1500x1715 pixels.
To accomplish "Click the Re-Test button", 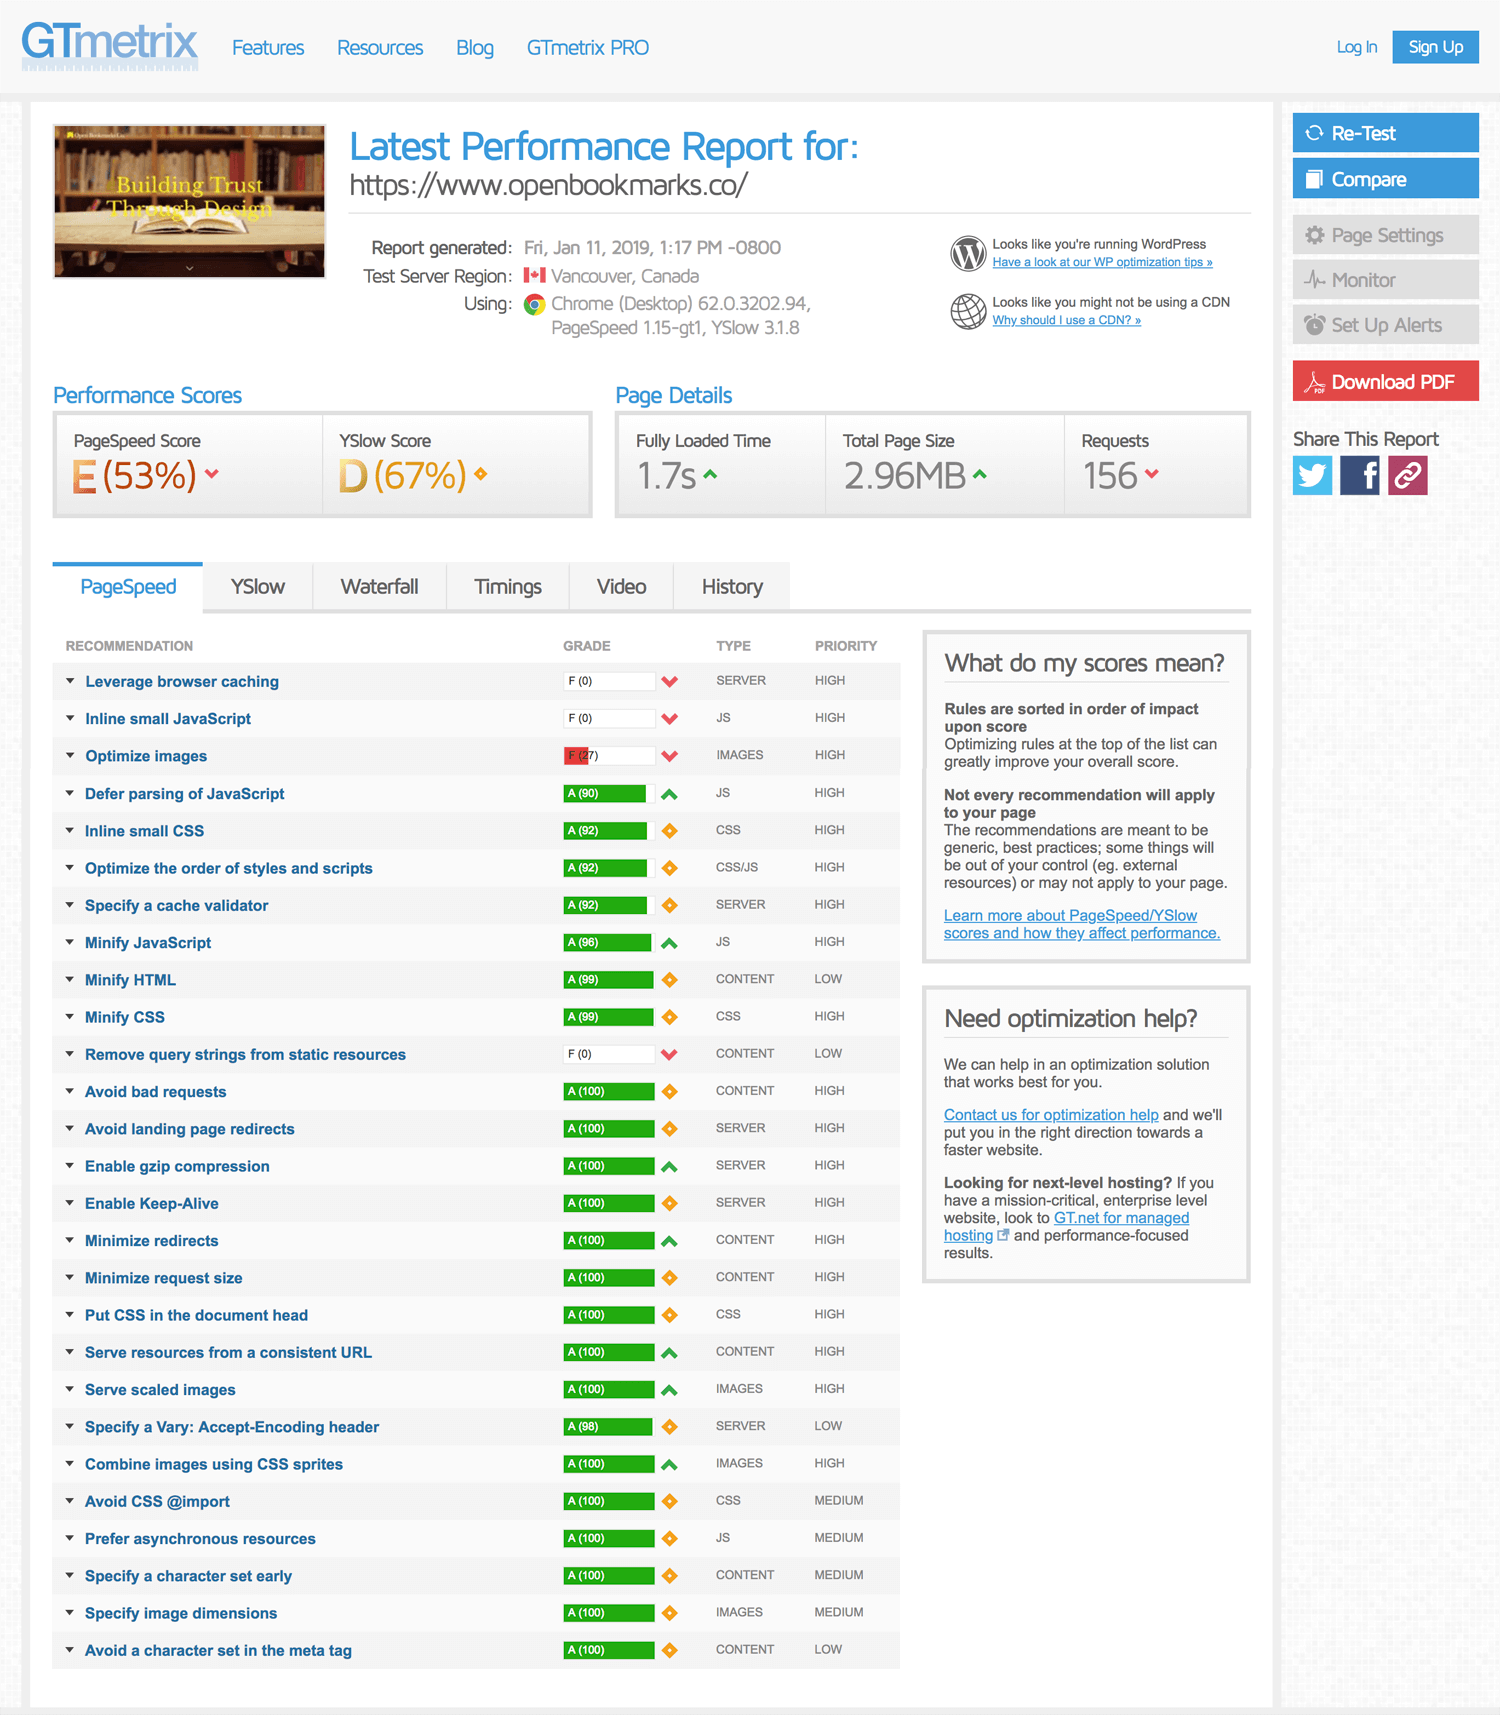I will pyautogui.click(x=1385, y=133).
